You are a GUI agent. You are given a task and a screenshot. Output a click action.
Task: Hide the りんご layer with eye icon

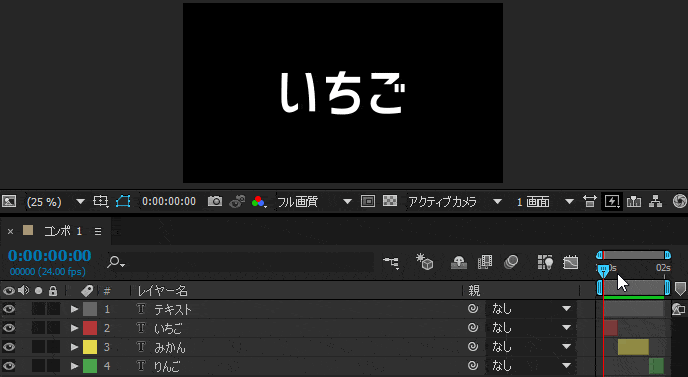[x=9, y=366]
